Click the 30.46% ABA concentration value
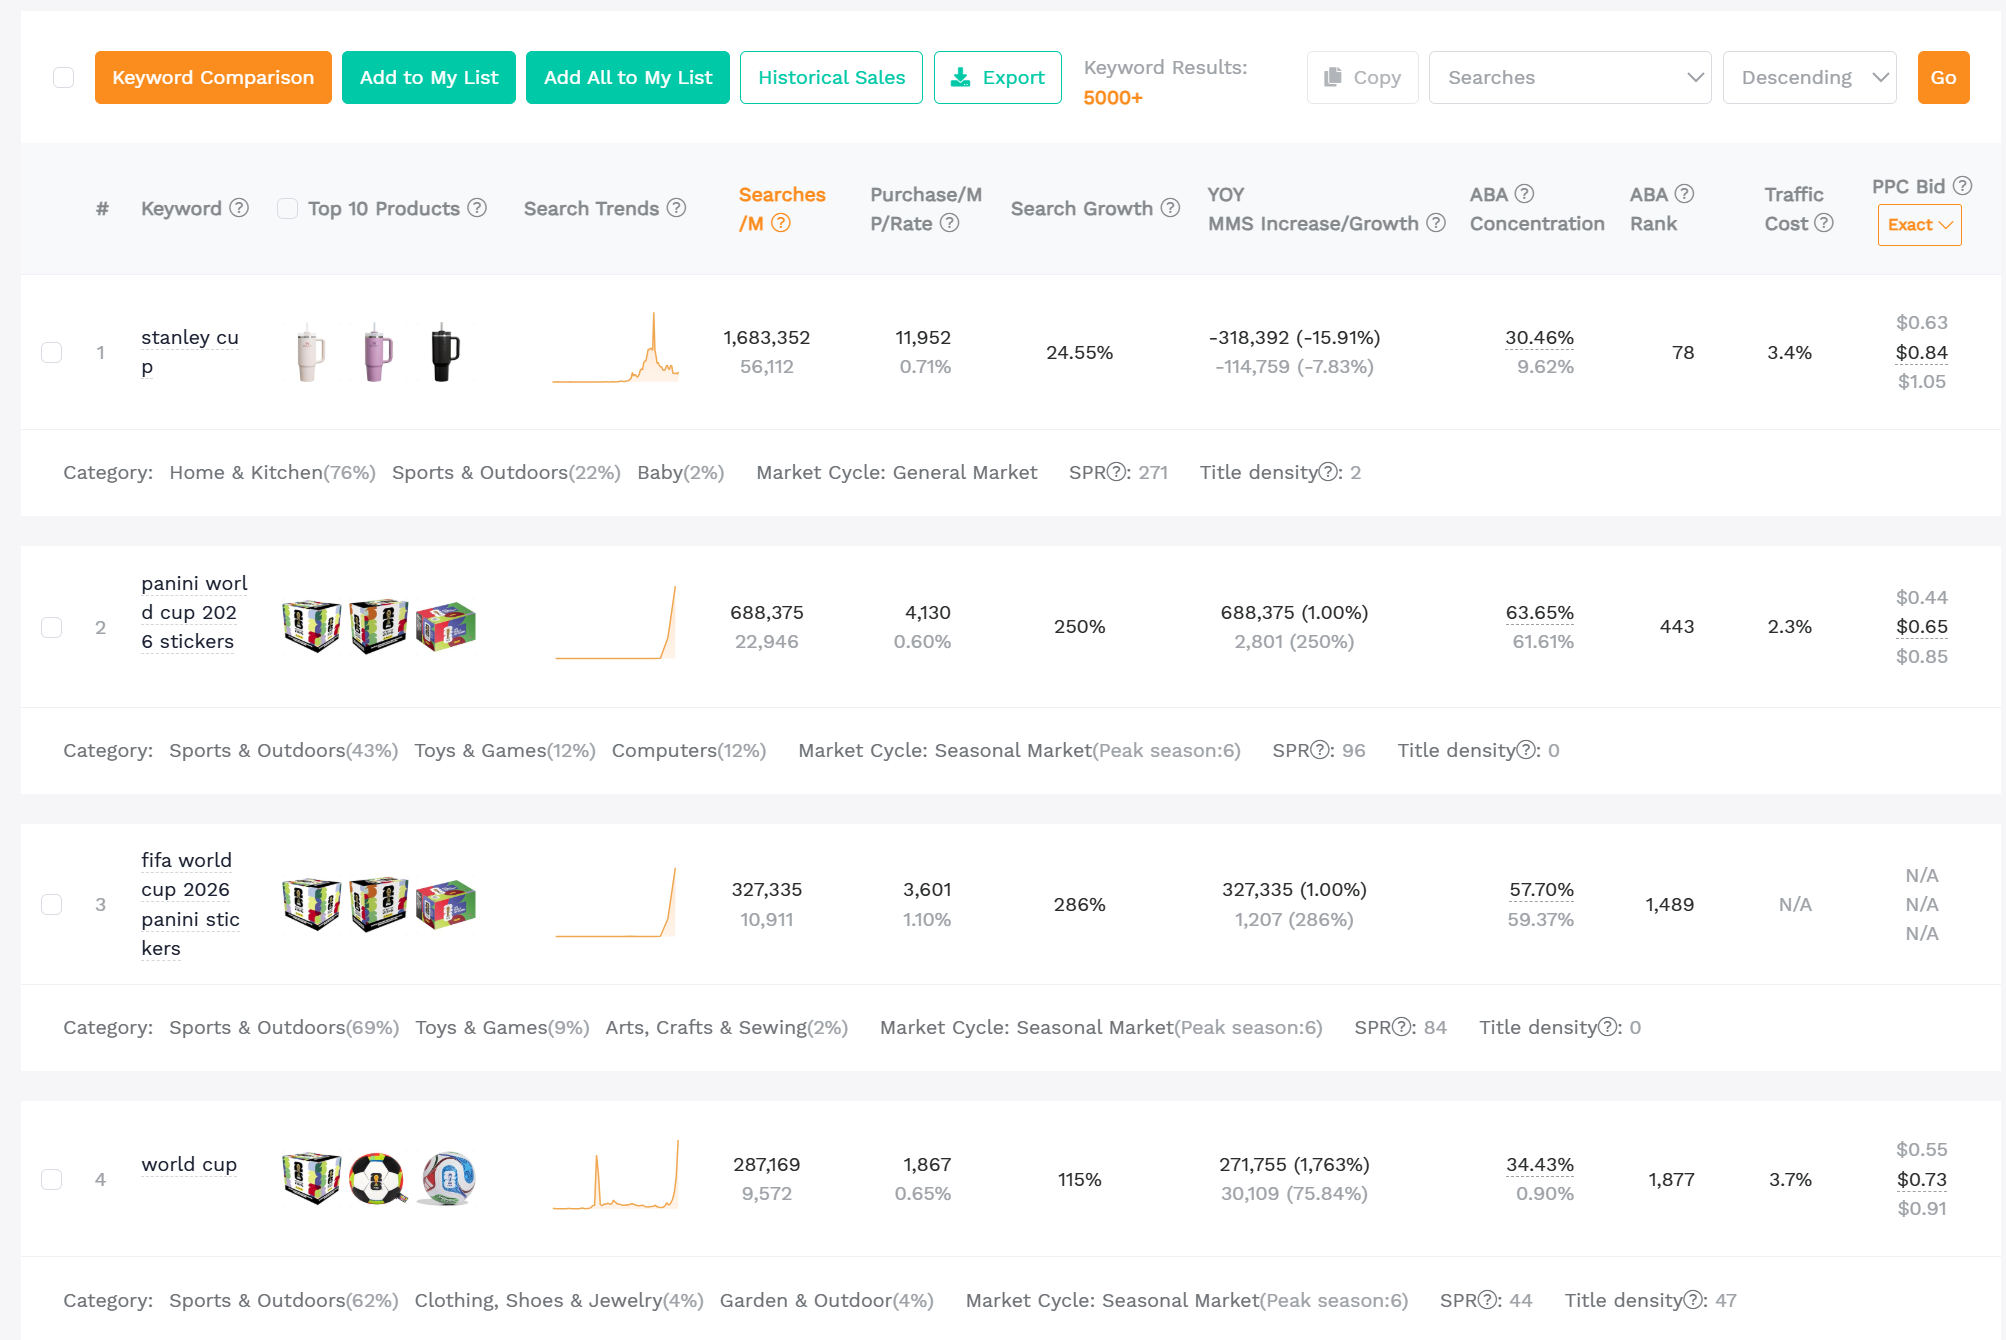Screen dimensions: 2006x1340 click(1539, 338)
